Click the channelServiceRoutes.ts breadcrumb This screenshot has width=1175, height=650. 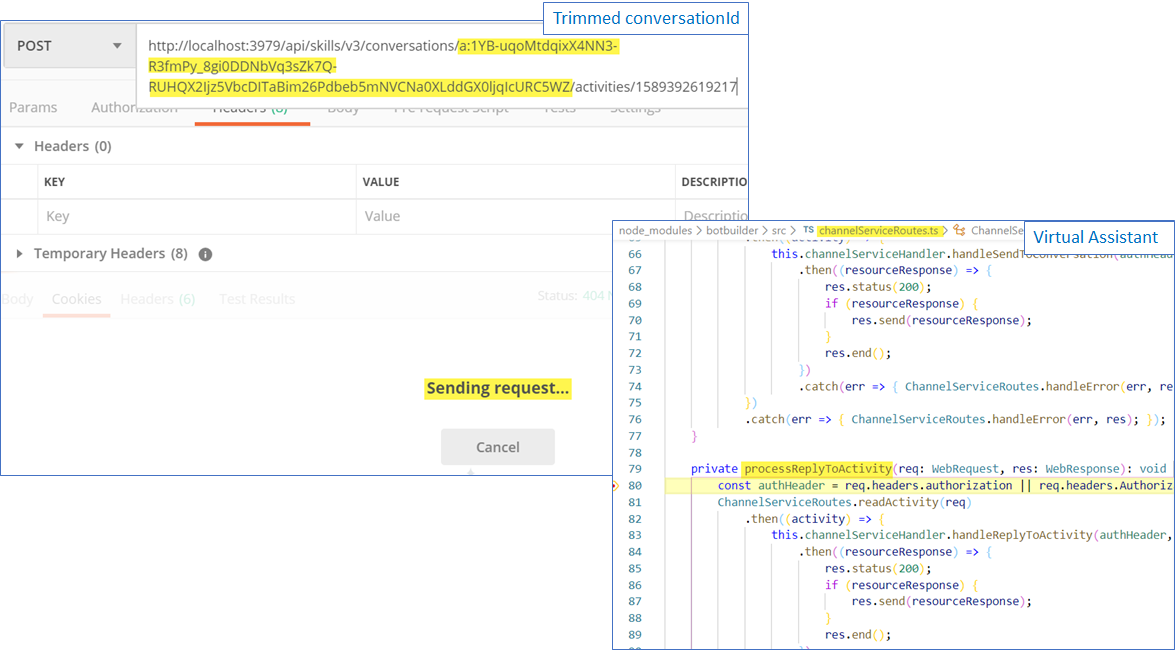[x=878, y=230]
